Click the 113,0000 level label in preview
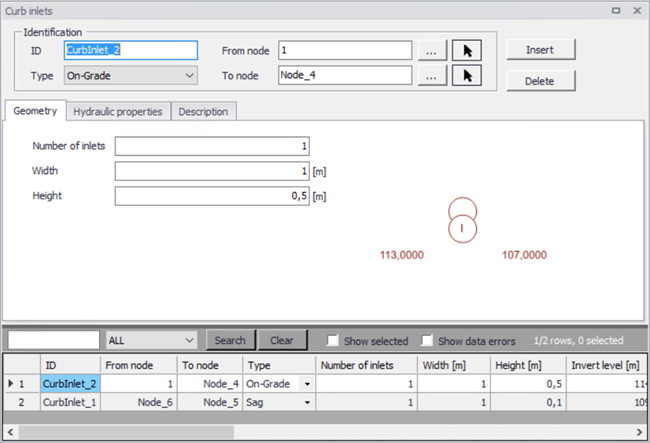The image size is (650, 443). [402, 255]
